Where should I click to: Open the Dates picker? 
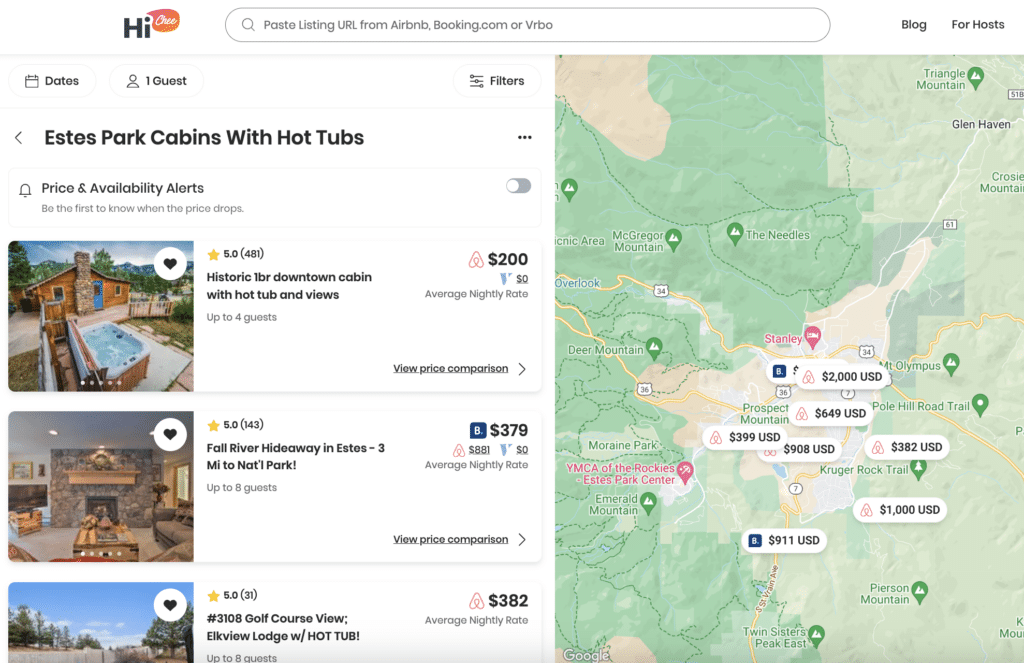click(x=52, y=81)
